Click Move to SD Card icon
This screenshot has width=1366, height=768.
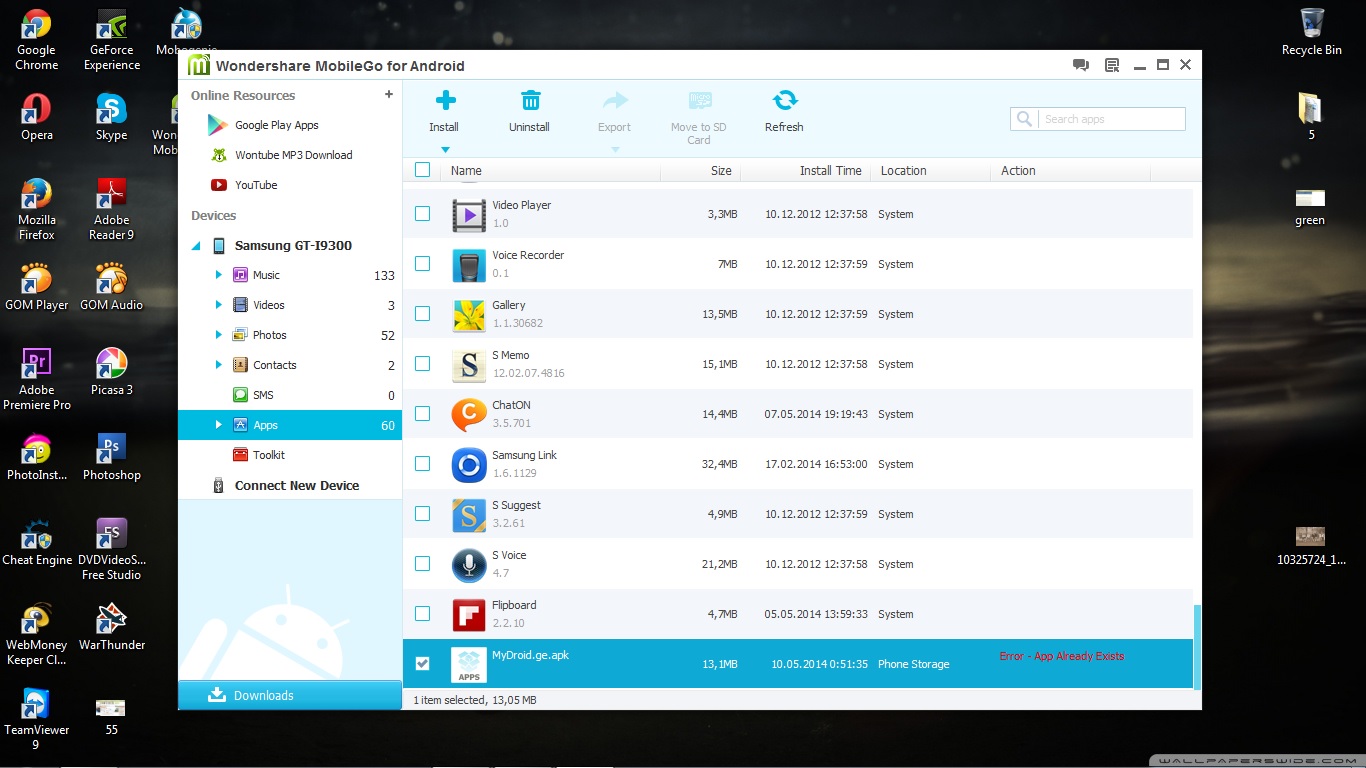700,100
